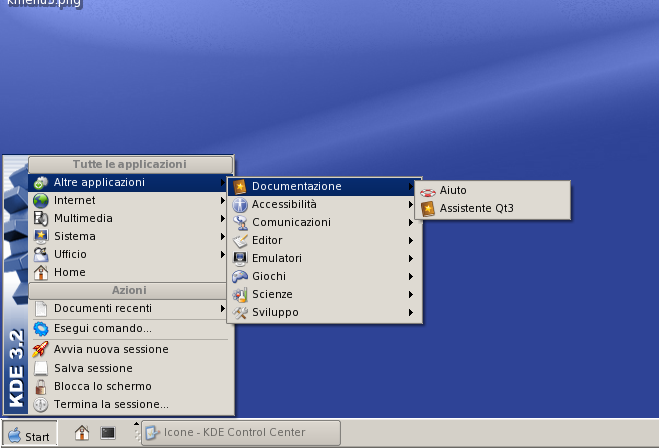Click the Giochi gamepad icon

(240, 277)
